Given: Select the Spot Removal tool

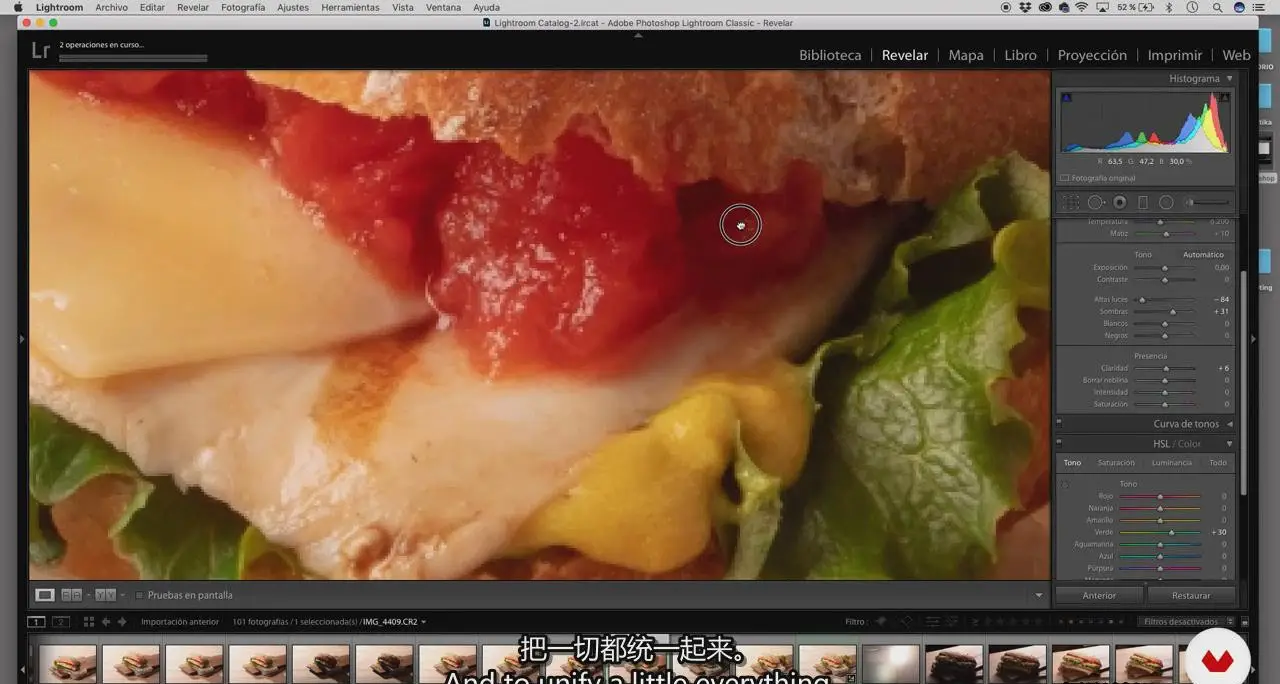Looking at the screenshot, I should pyautogui.click(x=1095, y=202).
